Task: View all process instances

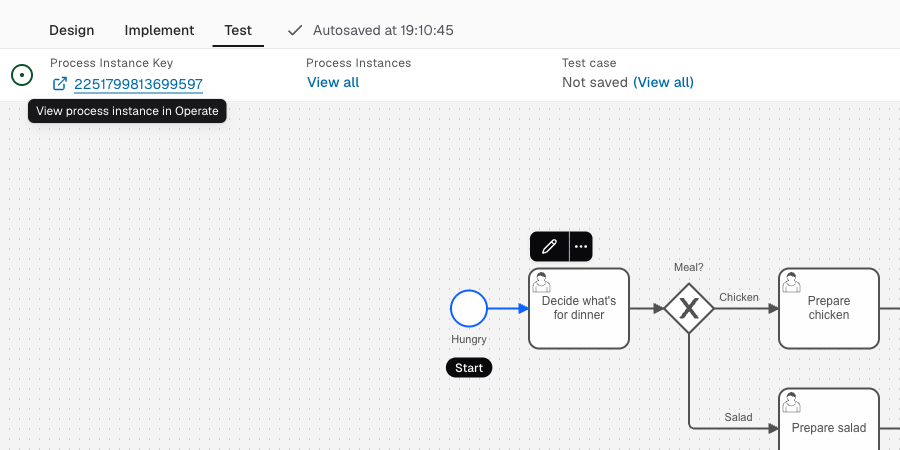Action: coord(333,83)
